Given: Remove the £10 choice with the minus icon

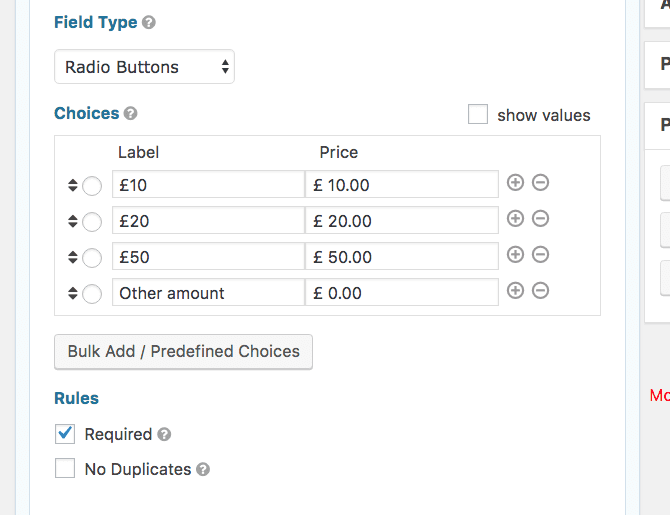Looking at the screenshot, I should pyautogui.click(x=541, y=182).
